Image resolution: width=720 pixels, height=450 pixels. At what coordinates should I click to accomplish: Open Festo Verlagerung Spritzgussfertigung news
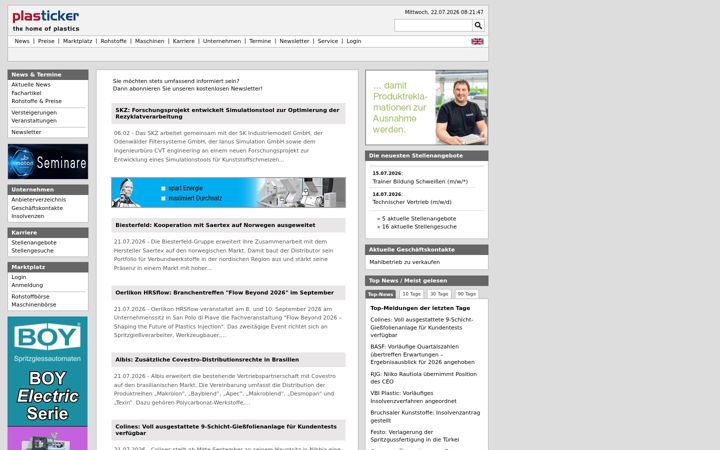coord(415,436)
